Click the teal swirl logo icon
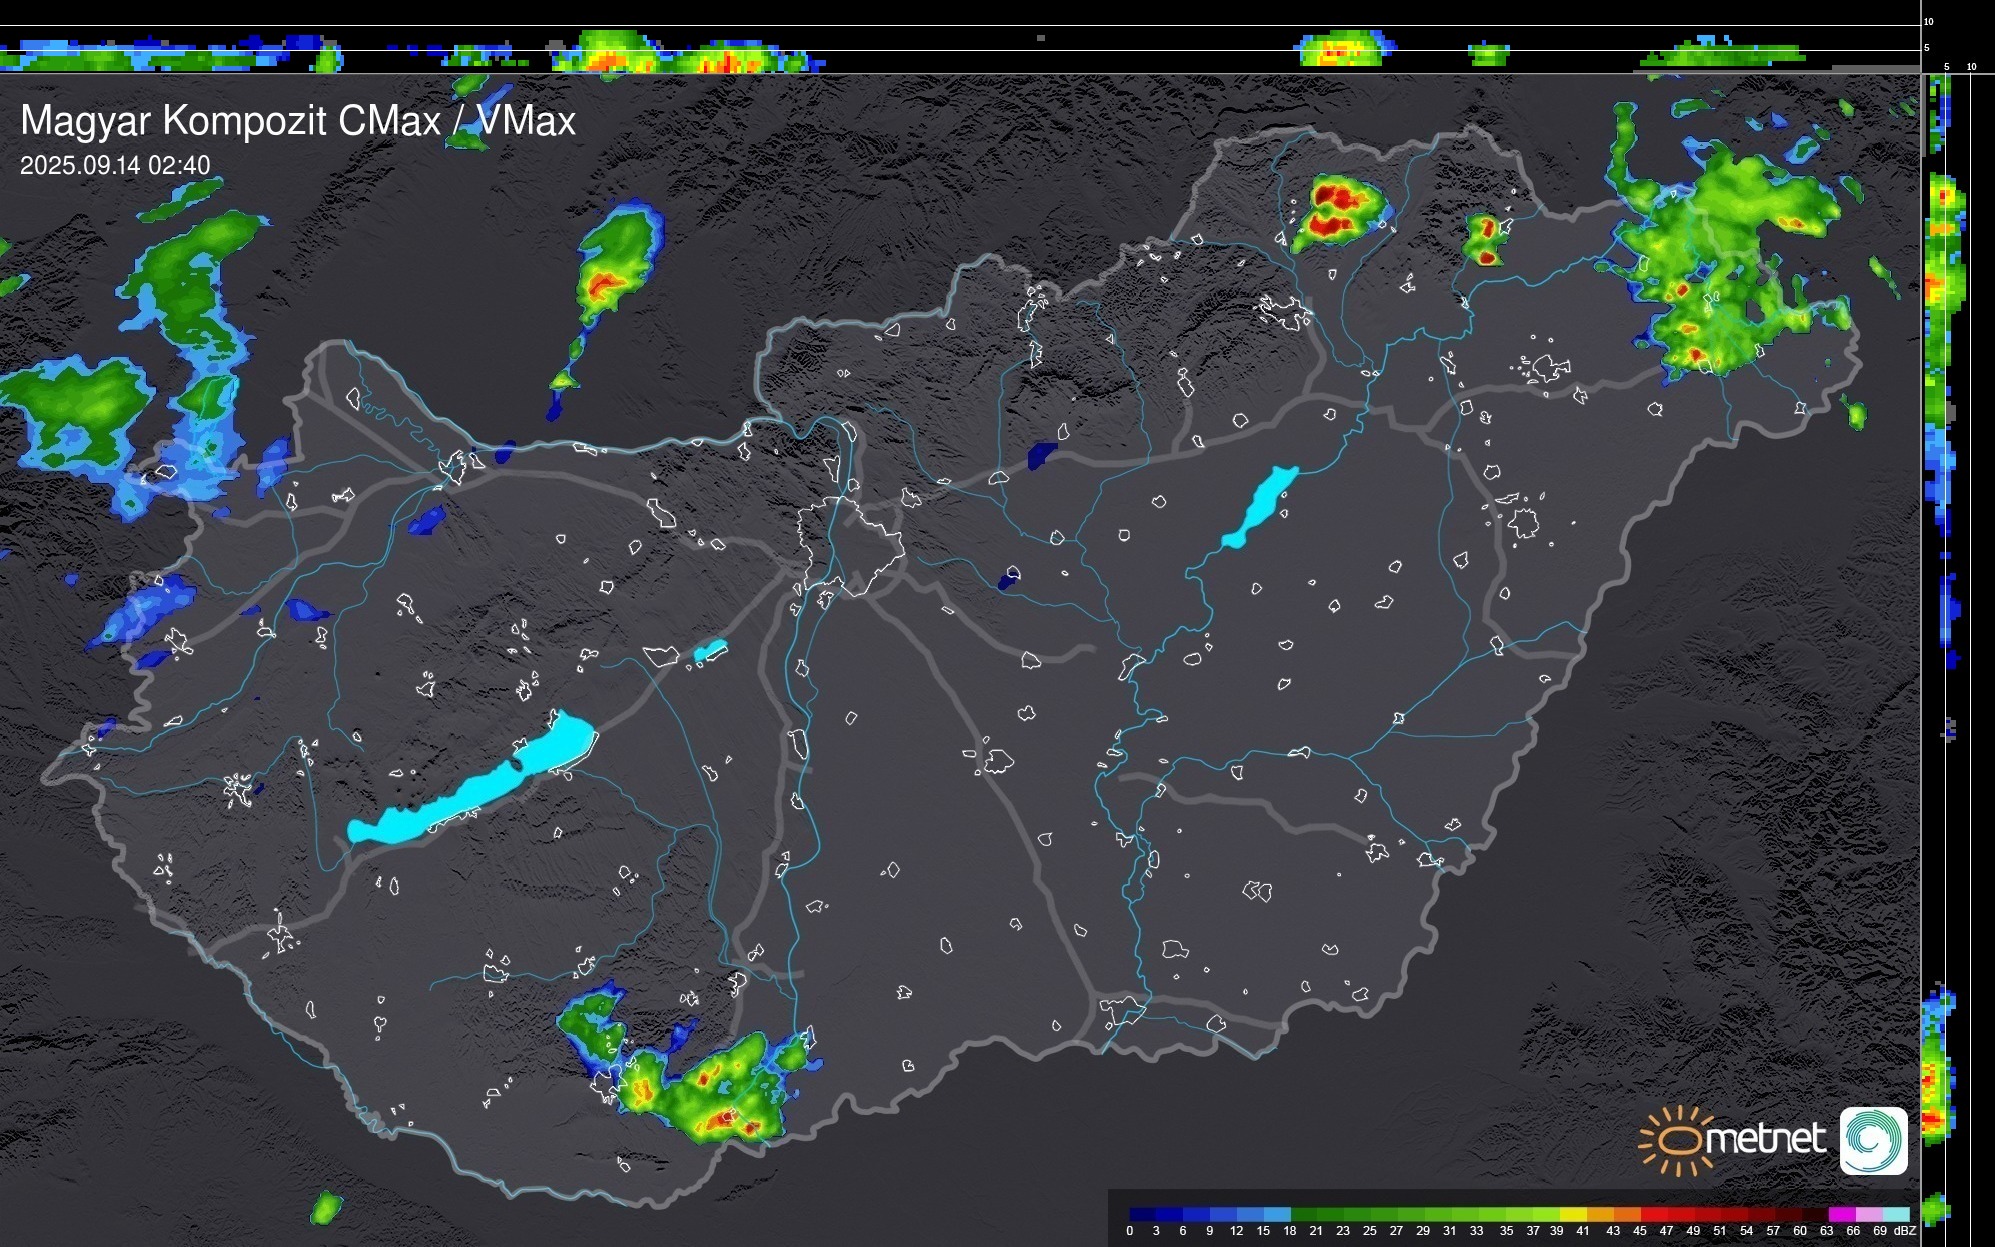Screen dimensions: 1995x1247 [x=1873, y=1140]
